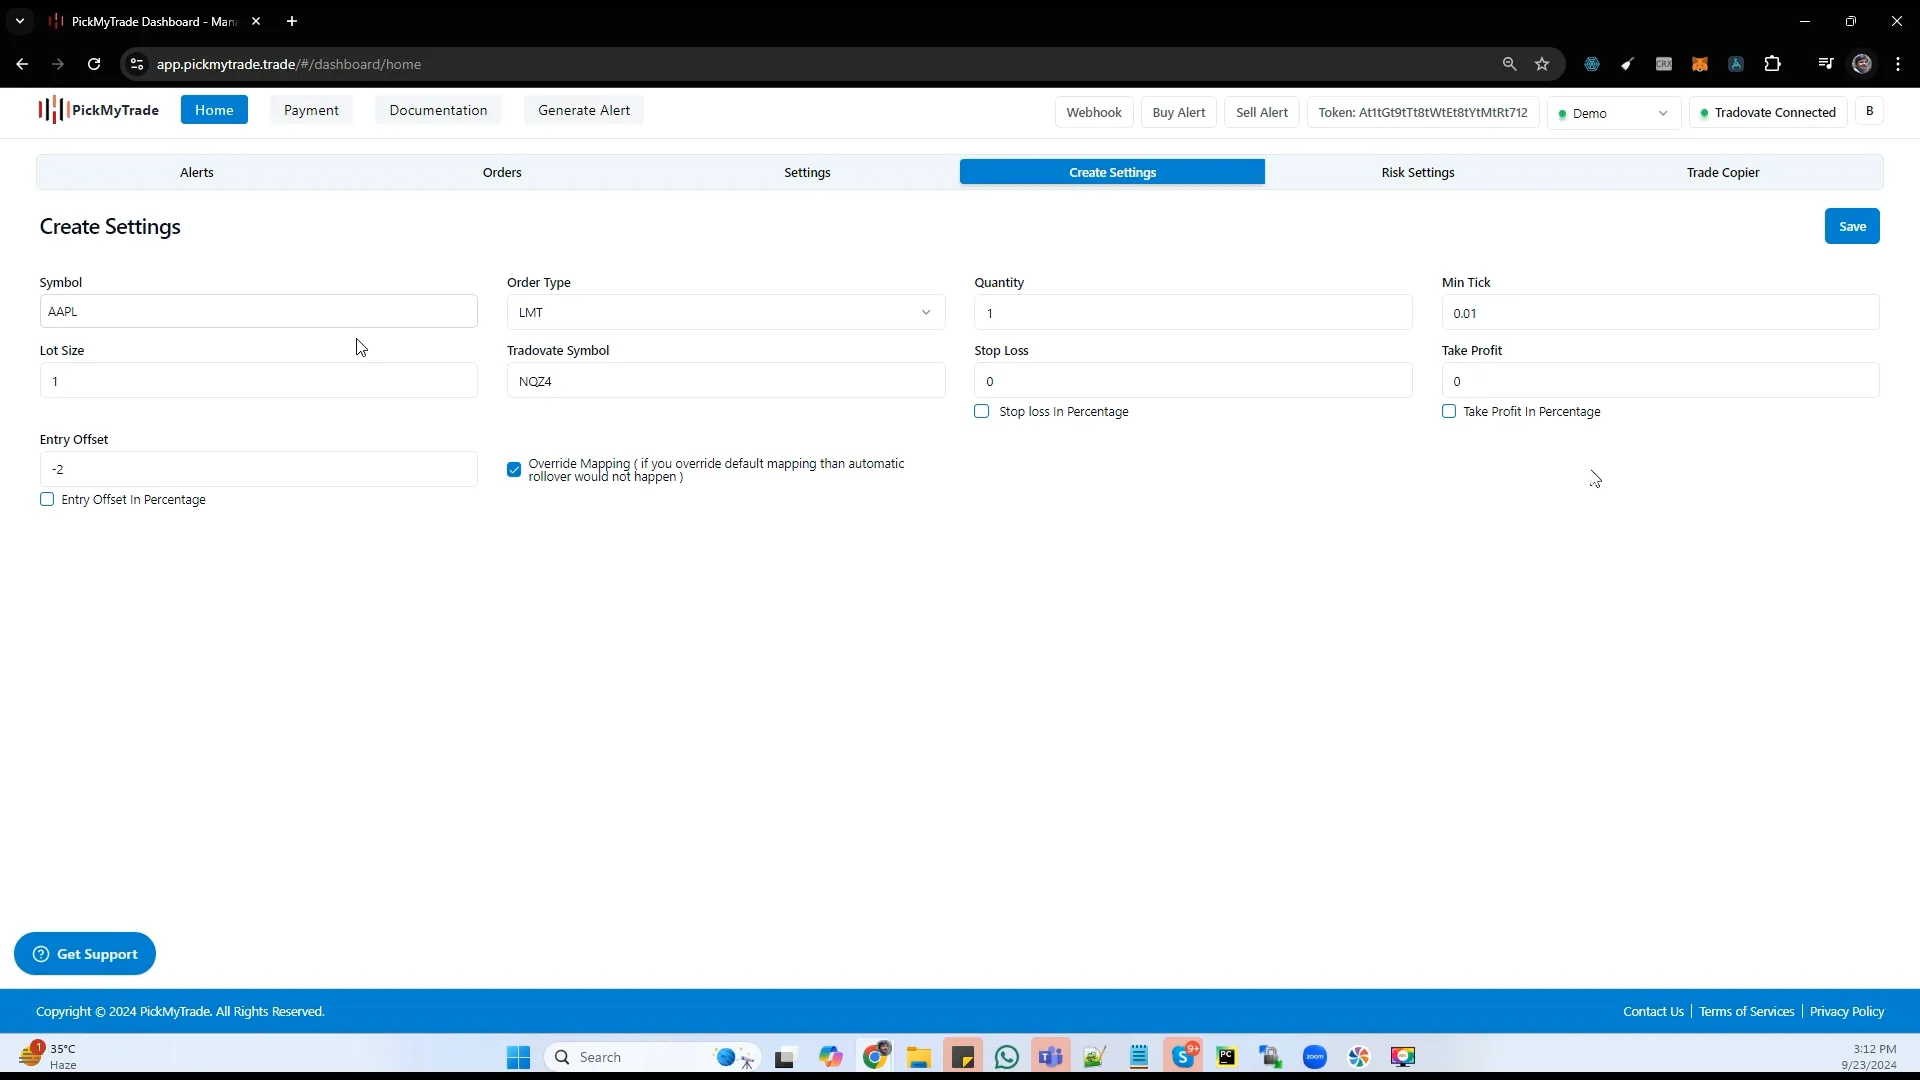Enable Stop loss In Percentage checkbox
Image resolution: width=1920 pixels, height=1080 pixels.
(982, 411)
